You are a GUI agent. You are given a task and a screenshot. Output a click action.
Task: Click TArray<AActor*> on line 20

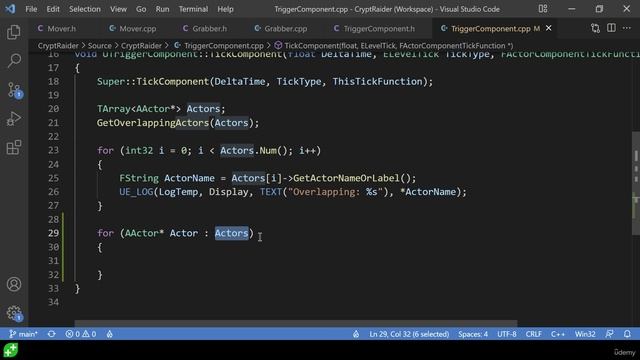point(139,109)
